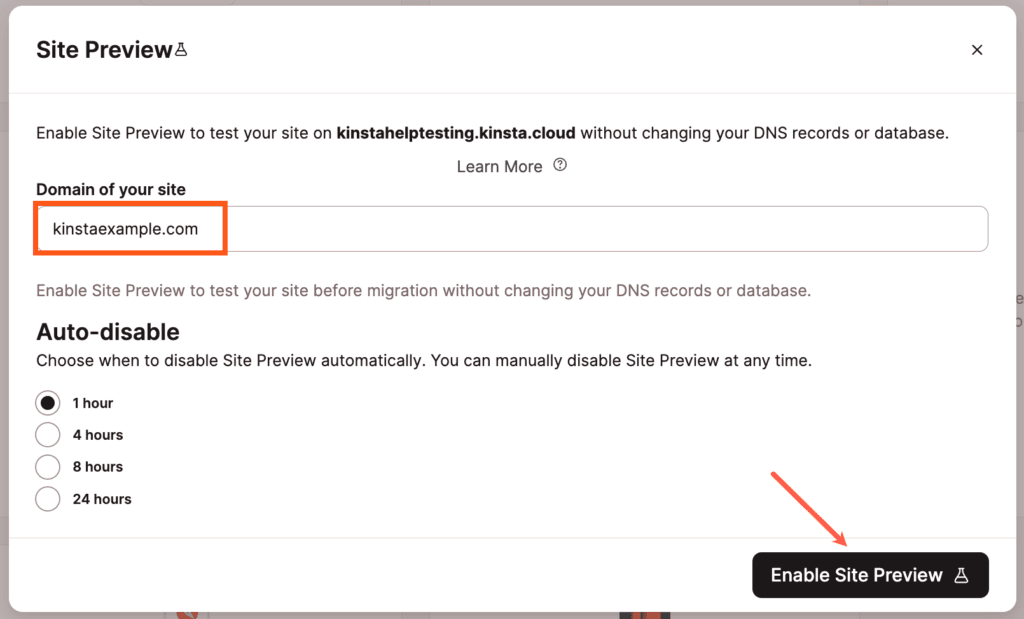Close the Site Preview dialog
This screenshot has width=1024, height=619.
tap(977, 50)
